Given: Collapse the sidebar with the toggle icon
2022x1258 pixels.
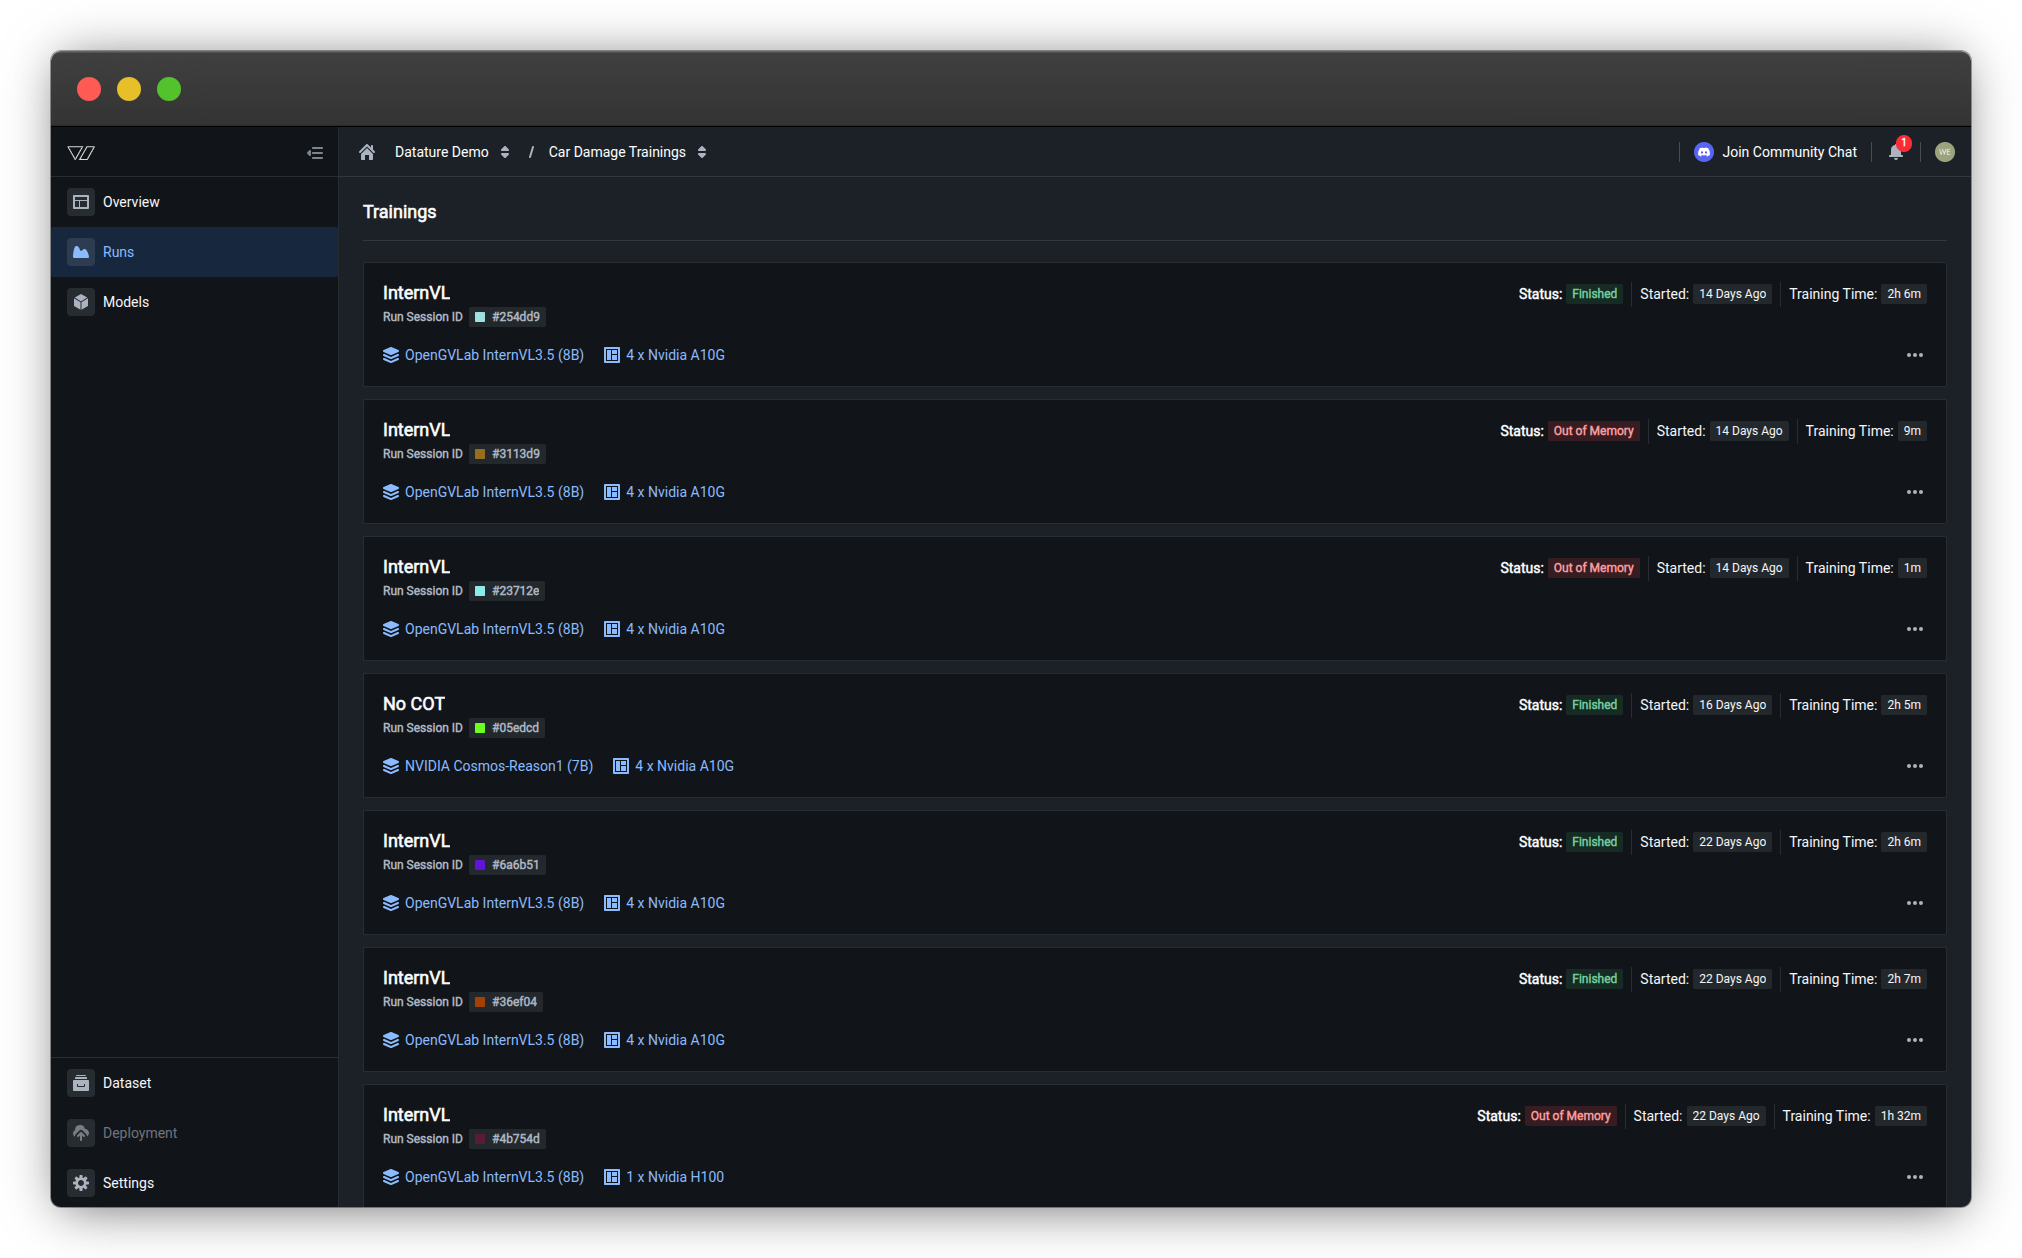Looking at the screenshot, I should click(315, 153).
